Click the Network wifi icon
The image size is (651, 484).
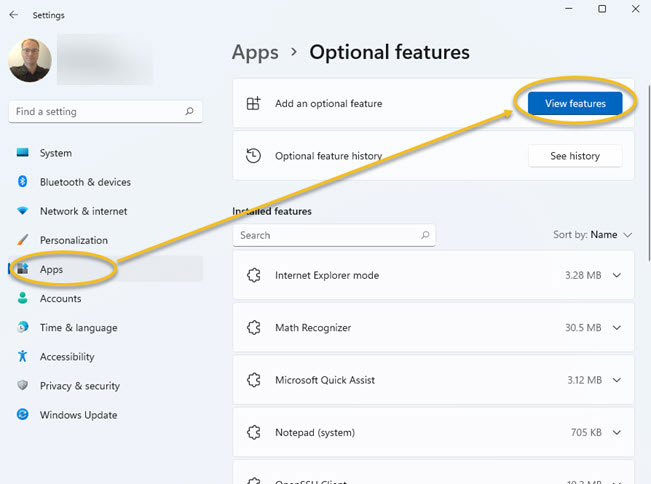coord(23,211)
